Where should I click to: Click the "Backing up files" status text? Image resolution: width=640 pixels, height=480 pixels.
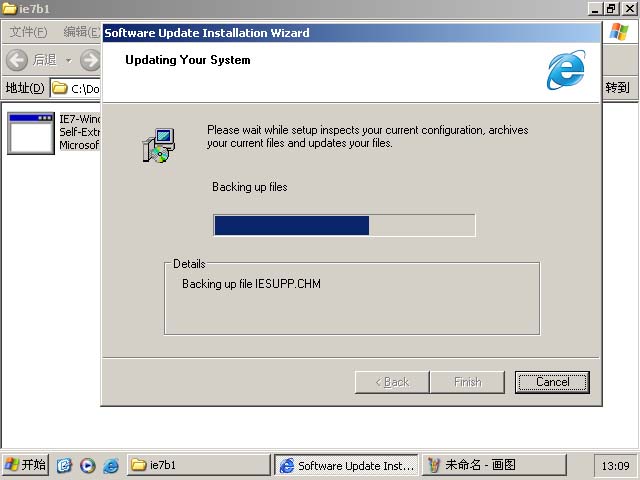(250, 187)
